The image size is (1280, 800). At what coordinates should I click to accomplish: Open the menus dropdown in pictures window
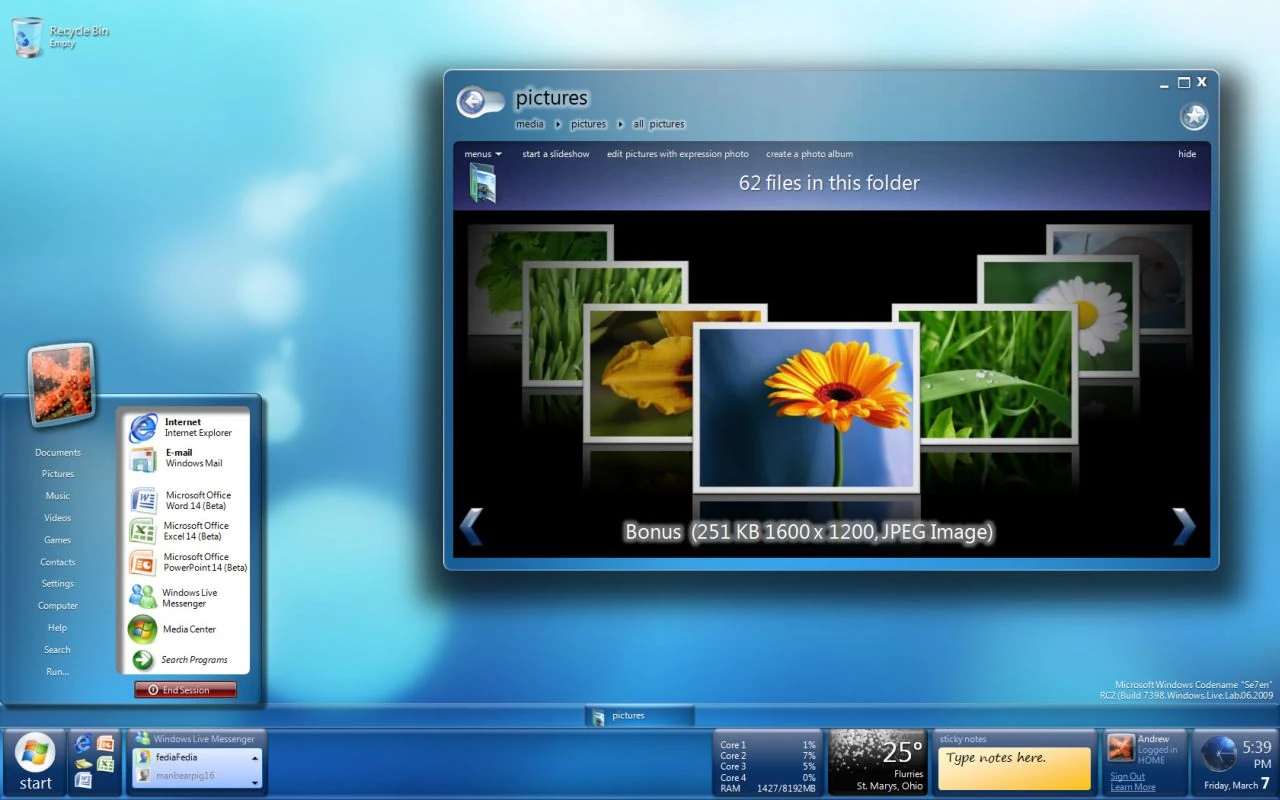click(x=483, y=154)
